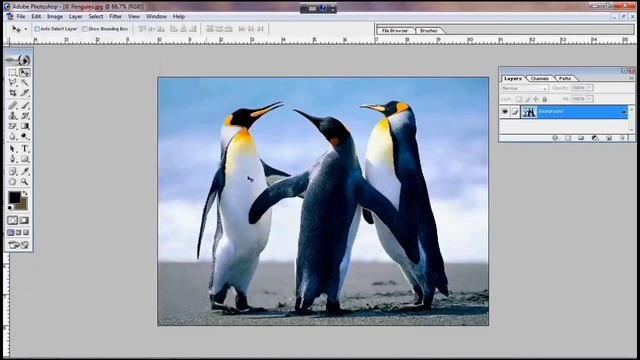Select the Blur tool

[x=13, y=136]
